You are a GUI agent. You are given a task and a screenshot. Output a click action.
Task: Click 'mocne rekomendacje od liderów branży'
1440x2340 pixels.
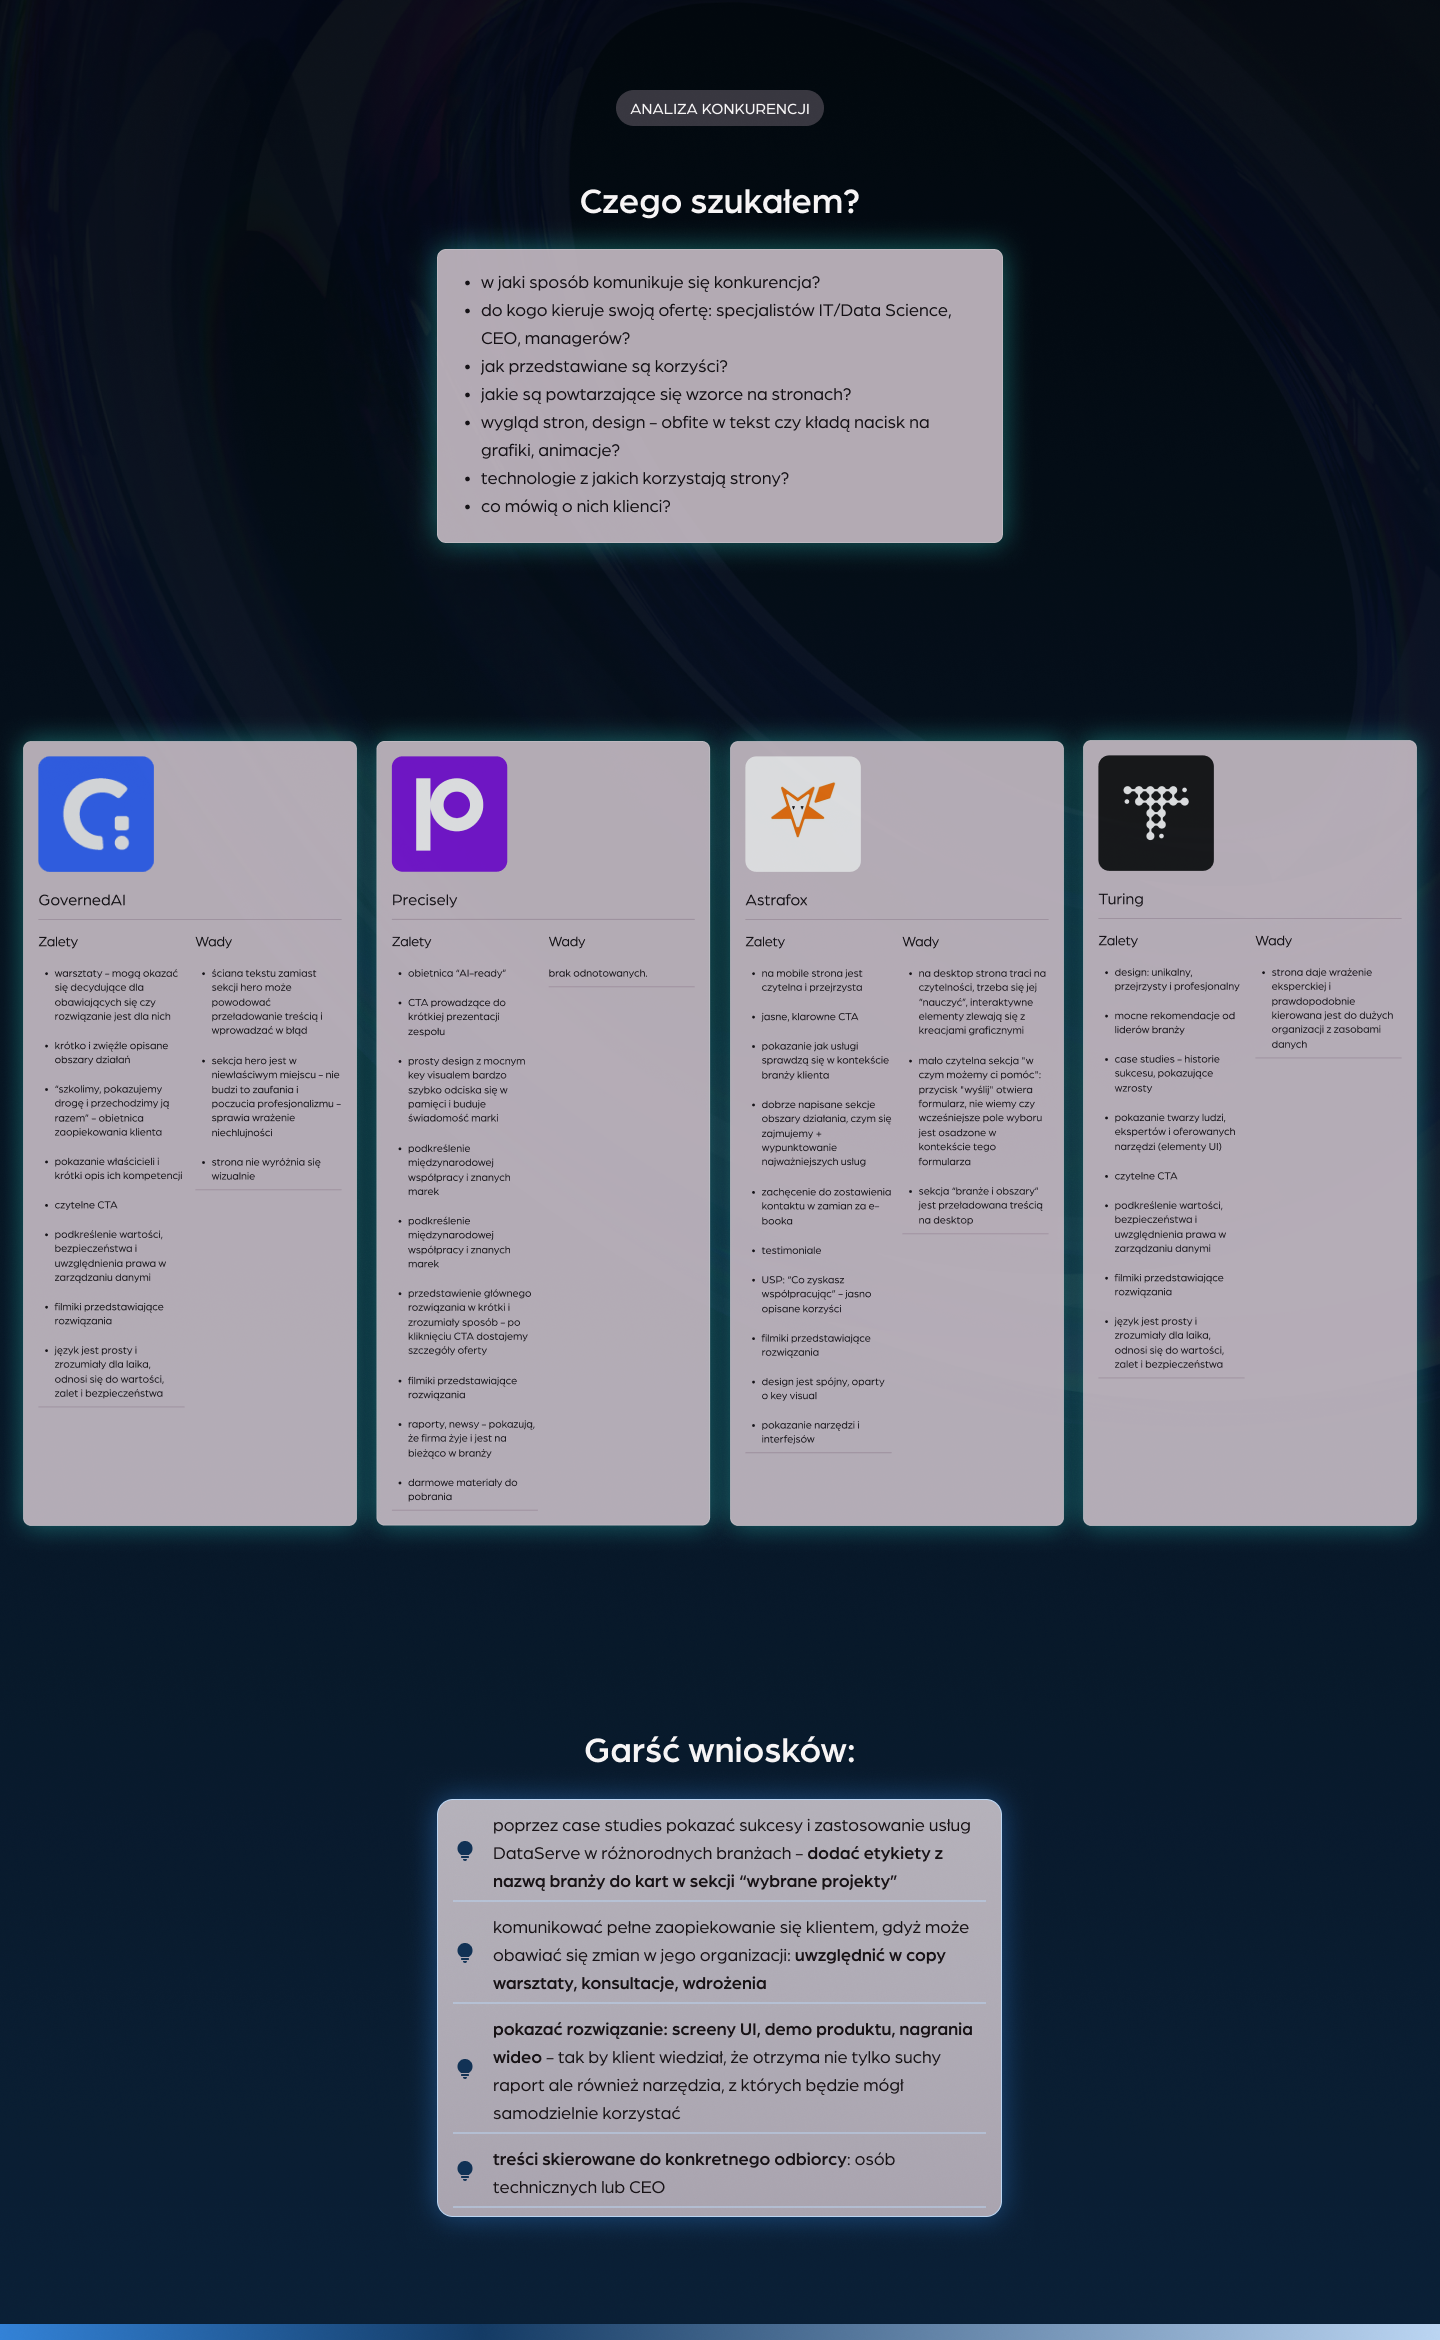click(1175, 1023)
